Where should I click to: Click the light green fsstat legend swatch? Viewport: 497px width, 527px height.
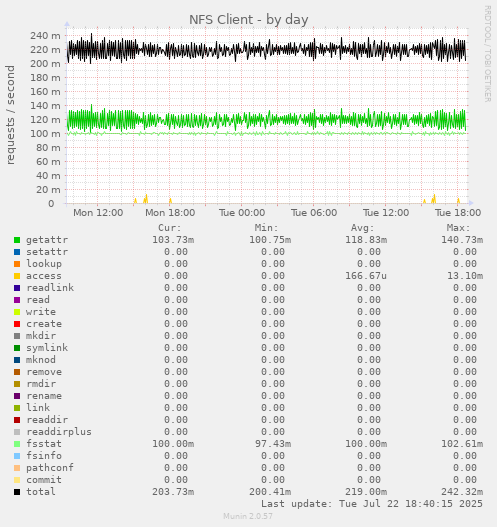pos(17,444)
